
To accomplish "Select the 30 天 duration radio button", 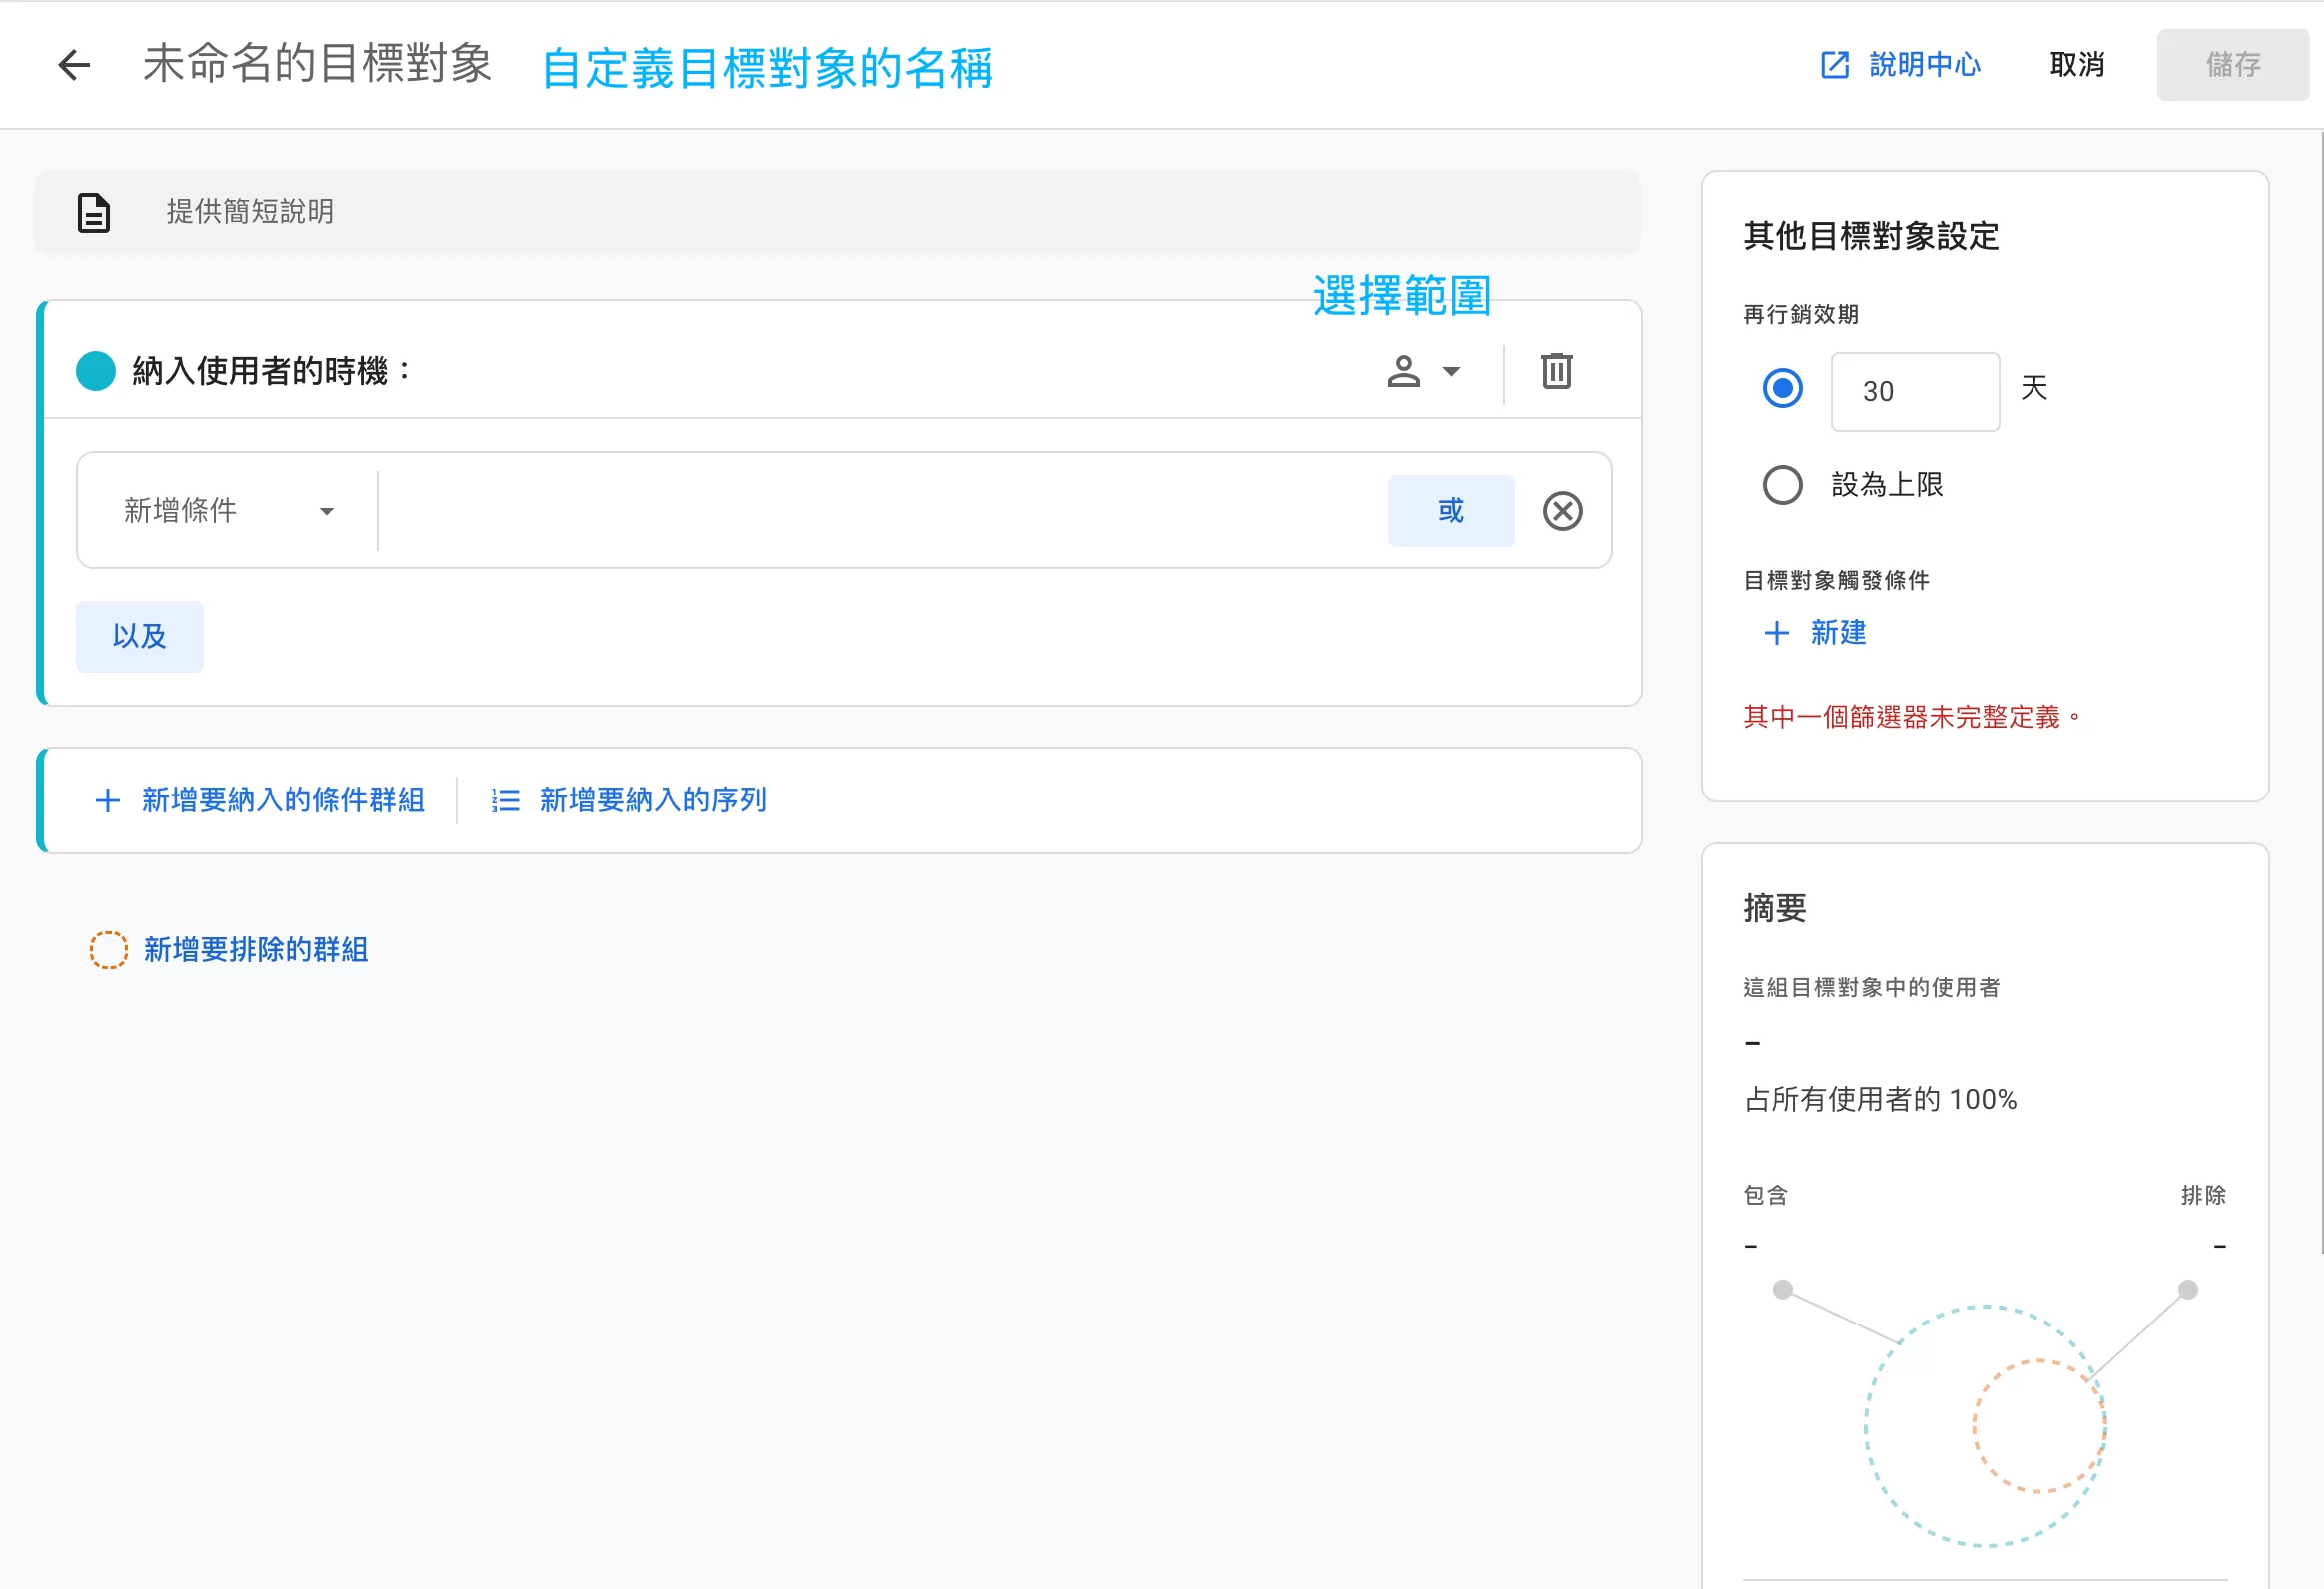I will coord(1782,389).
